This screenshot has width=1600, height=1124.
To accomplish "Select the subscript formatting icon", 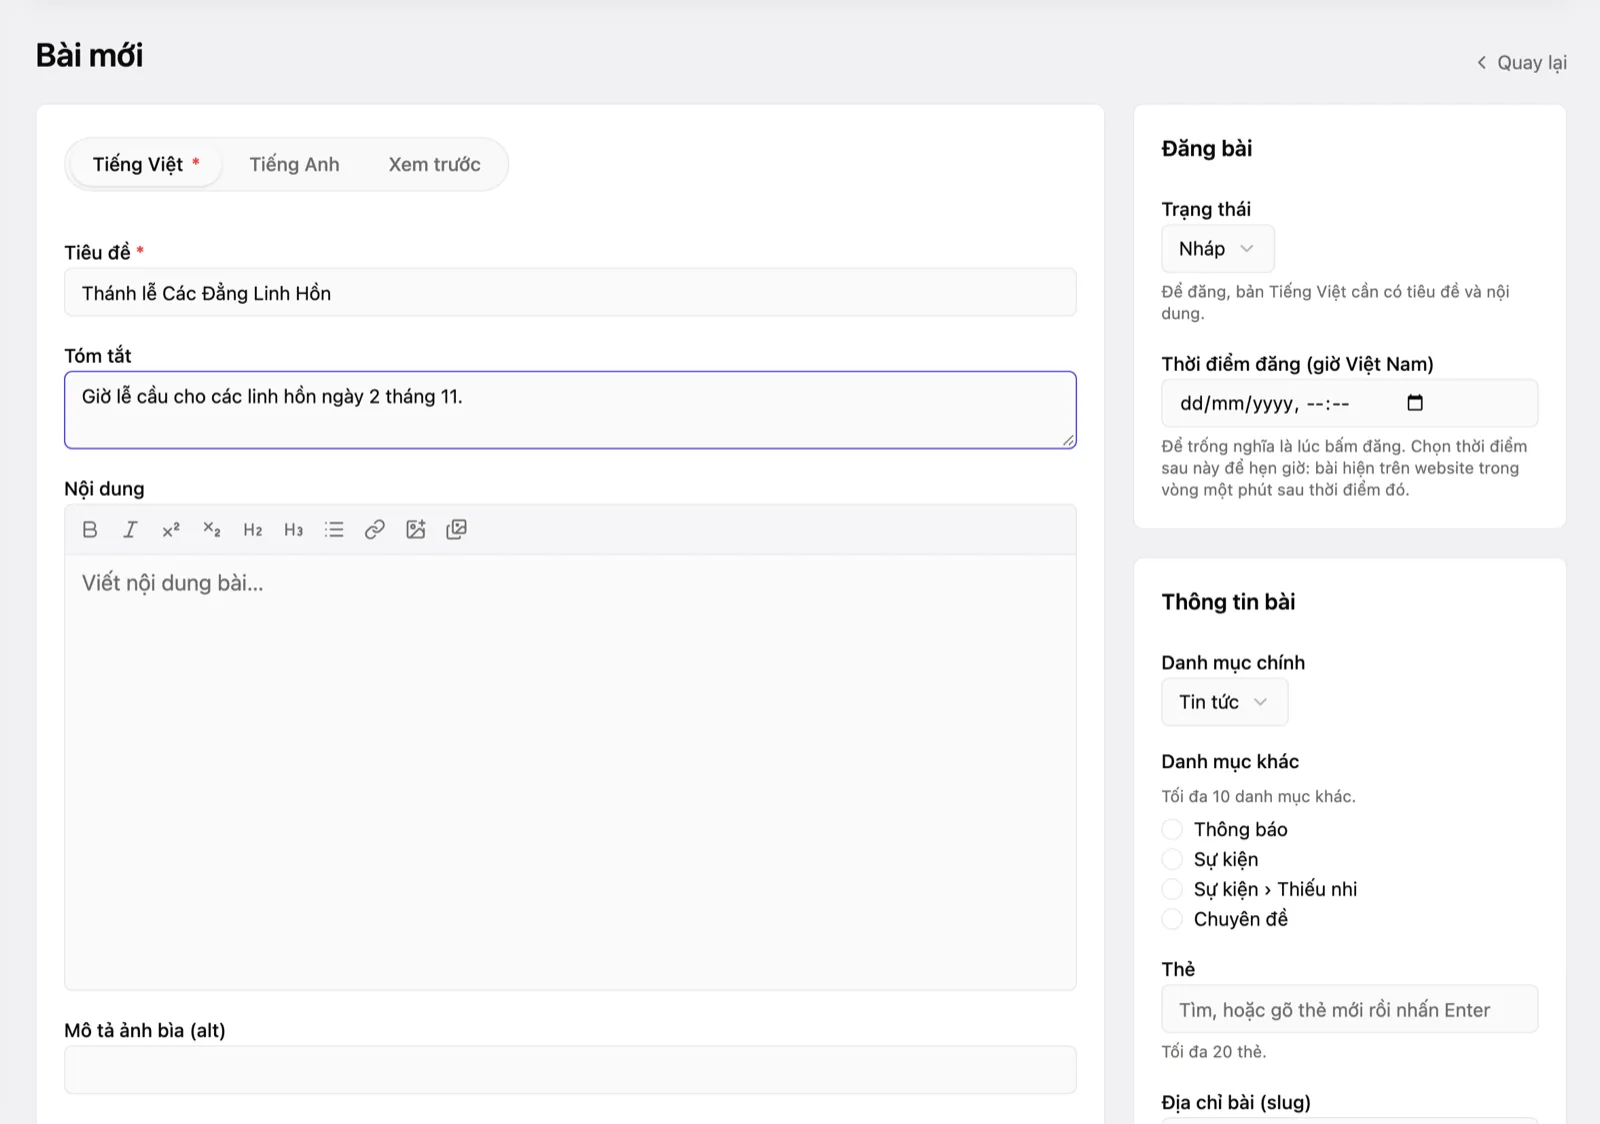I will (212, 530).
